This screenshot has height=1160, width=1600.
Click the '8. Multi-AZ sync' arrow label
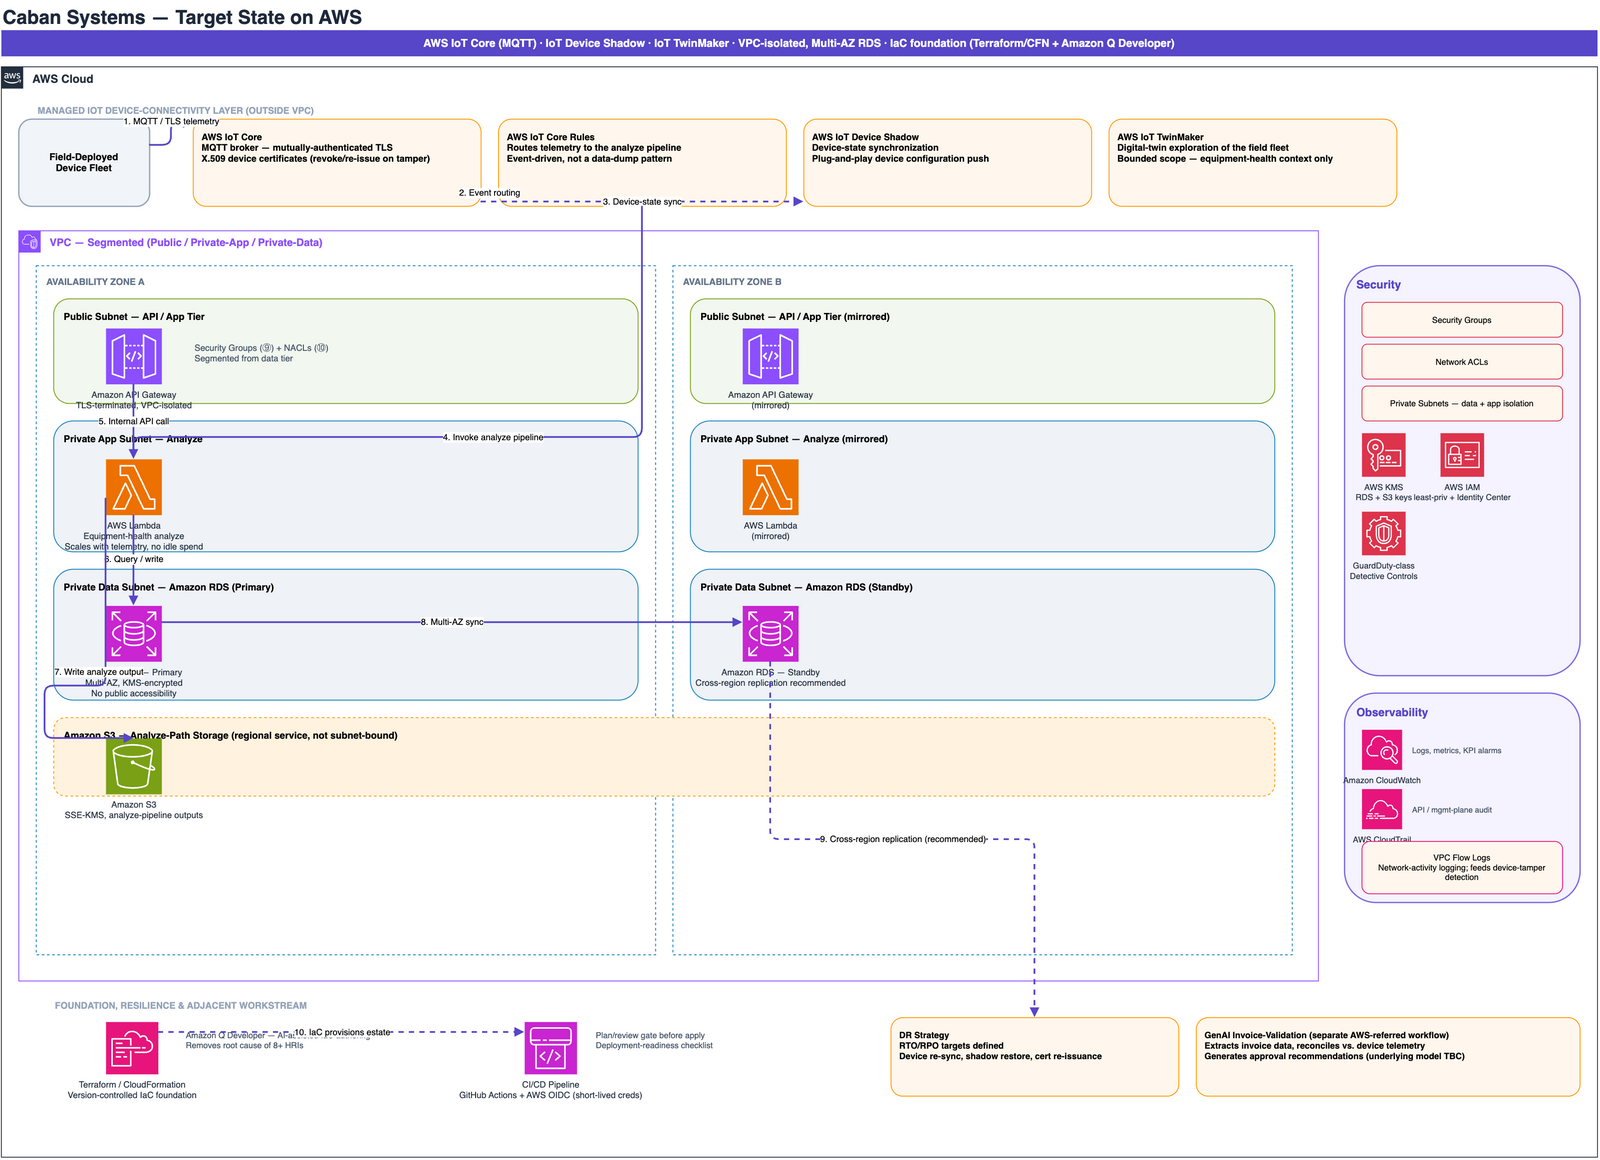452,622
